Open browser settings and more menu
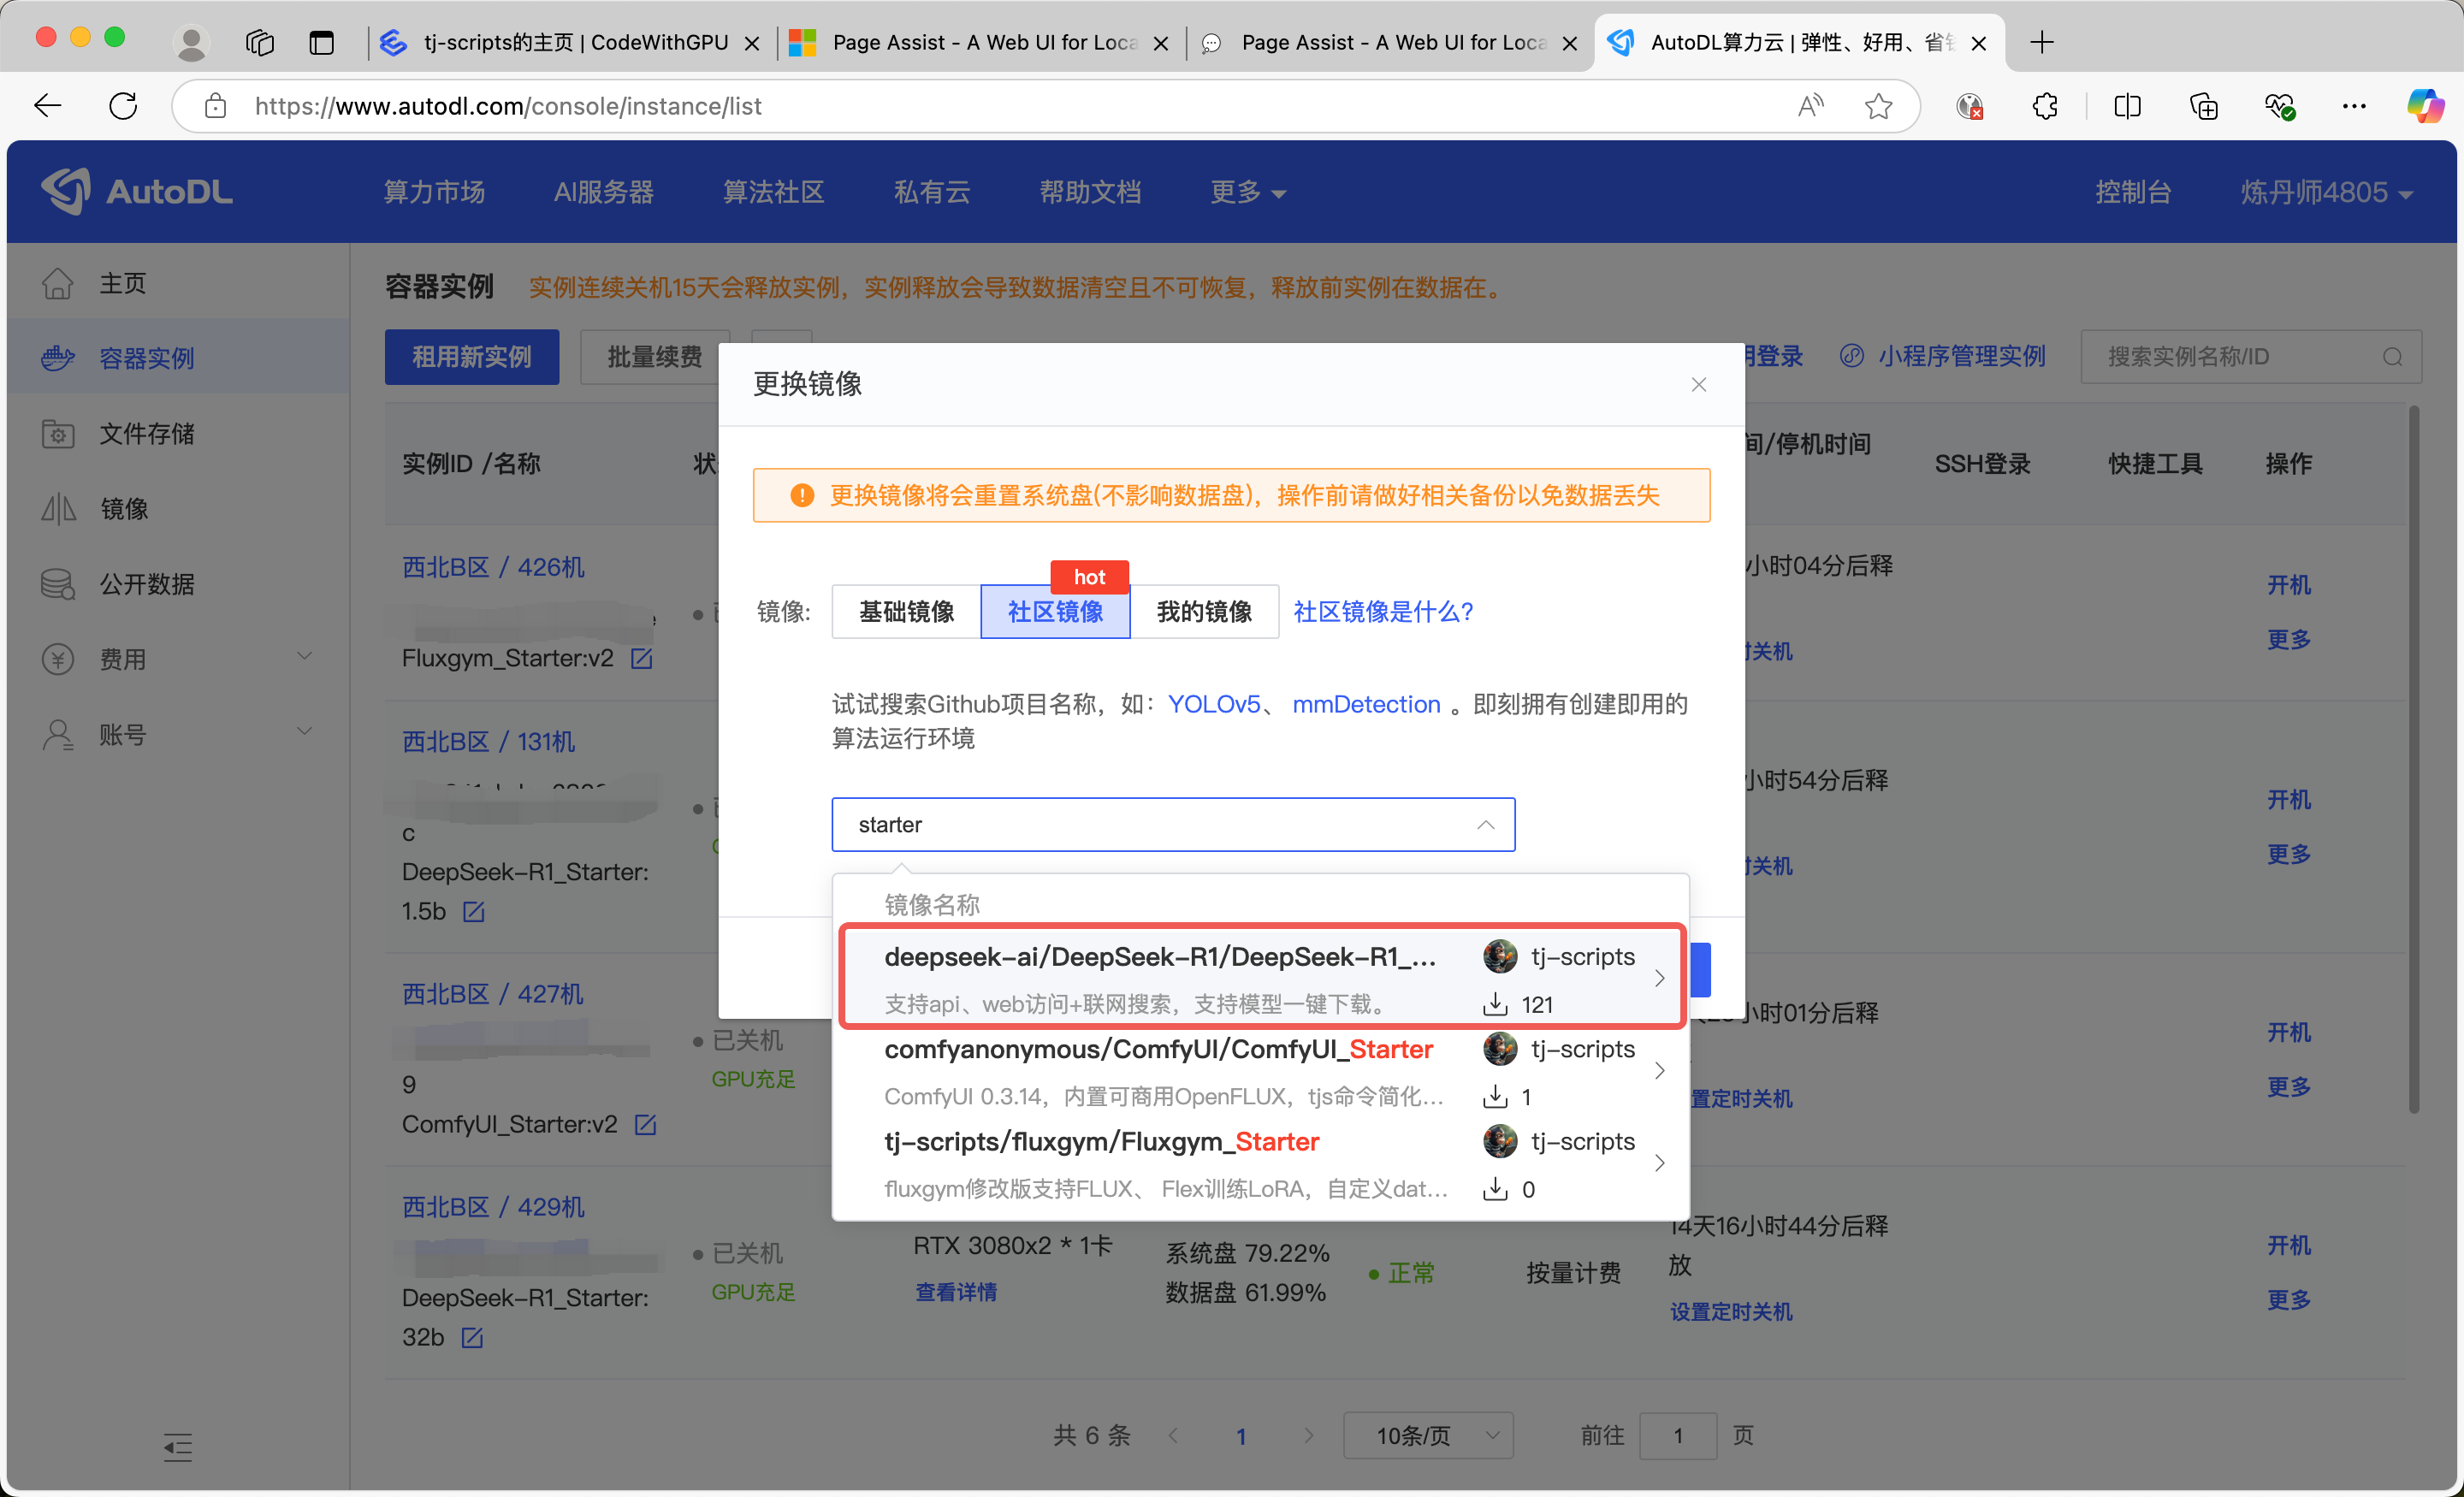The image size is (2464, 1497). [x=2354, y=106]
